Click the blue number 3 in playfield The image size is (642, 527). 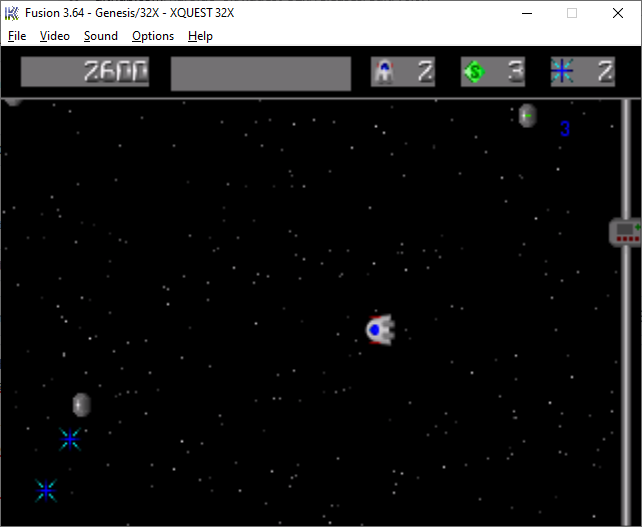tap(565, 129)
